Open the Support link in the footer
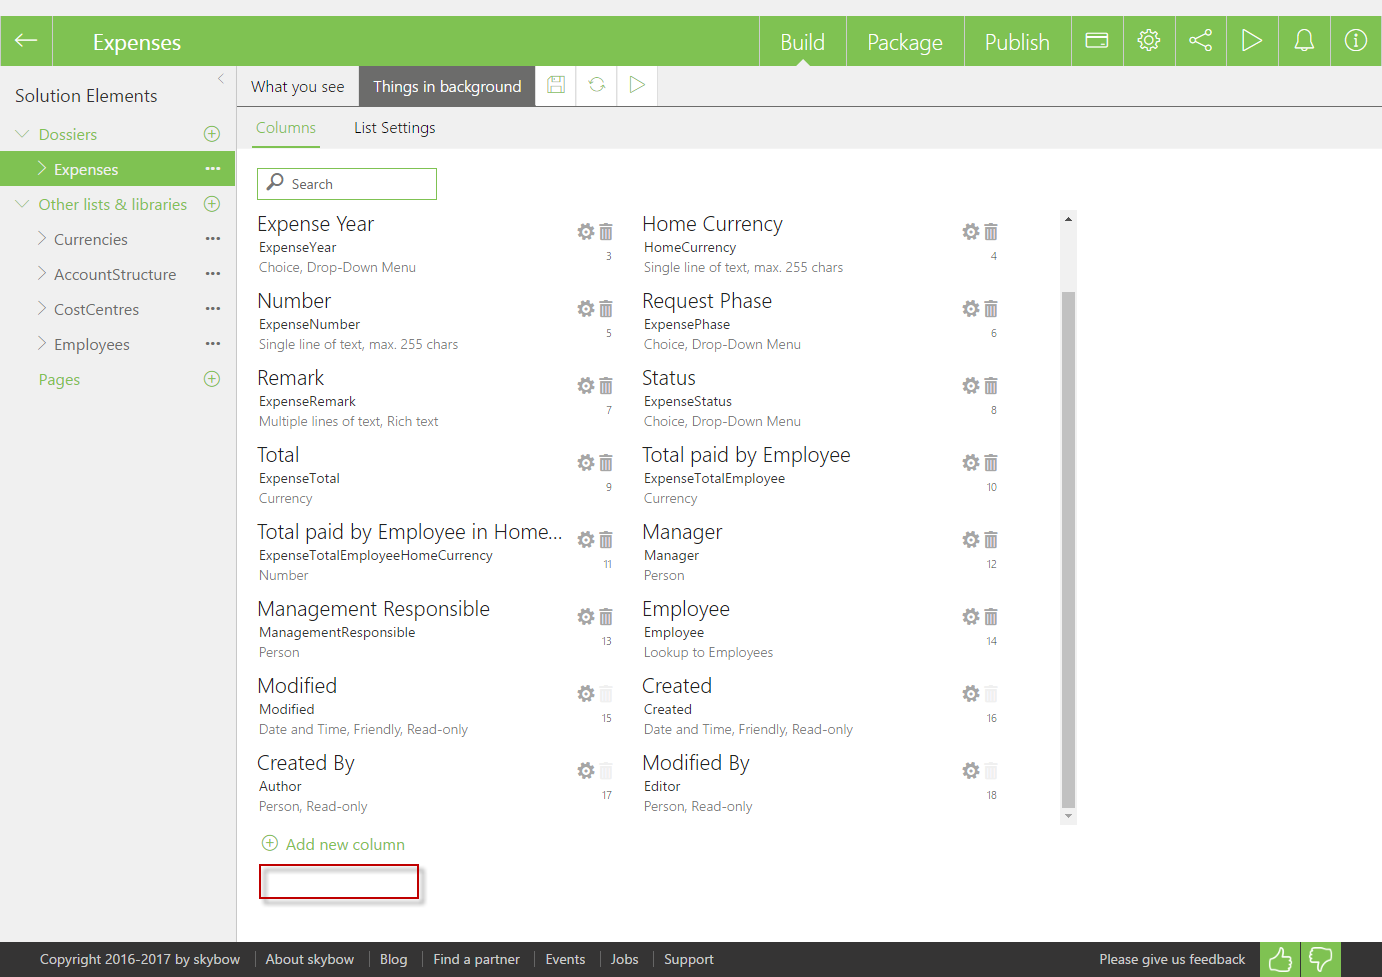The width and height of the screenshot is (1382, 977). (x=688, y=959)
